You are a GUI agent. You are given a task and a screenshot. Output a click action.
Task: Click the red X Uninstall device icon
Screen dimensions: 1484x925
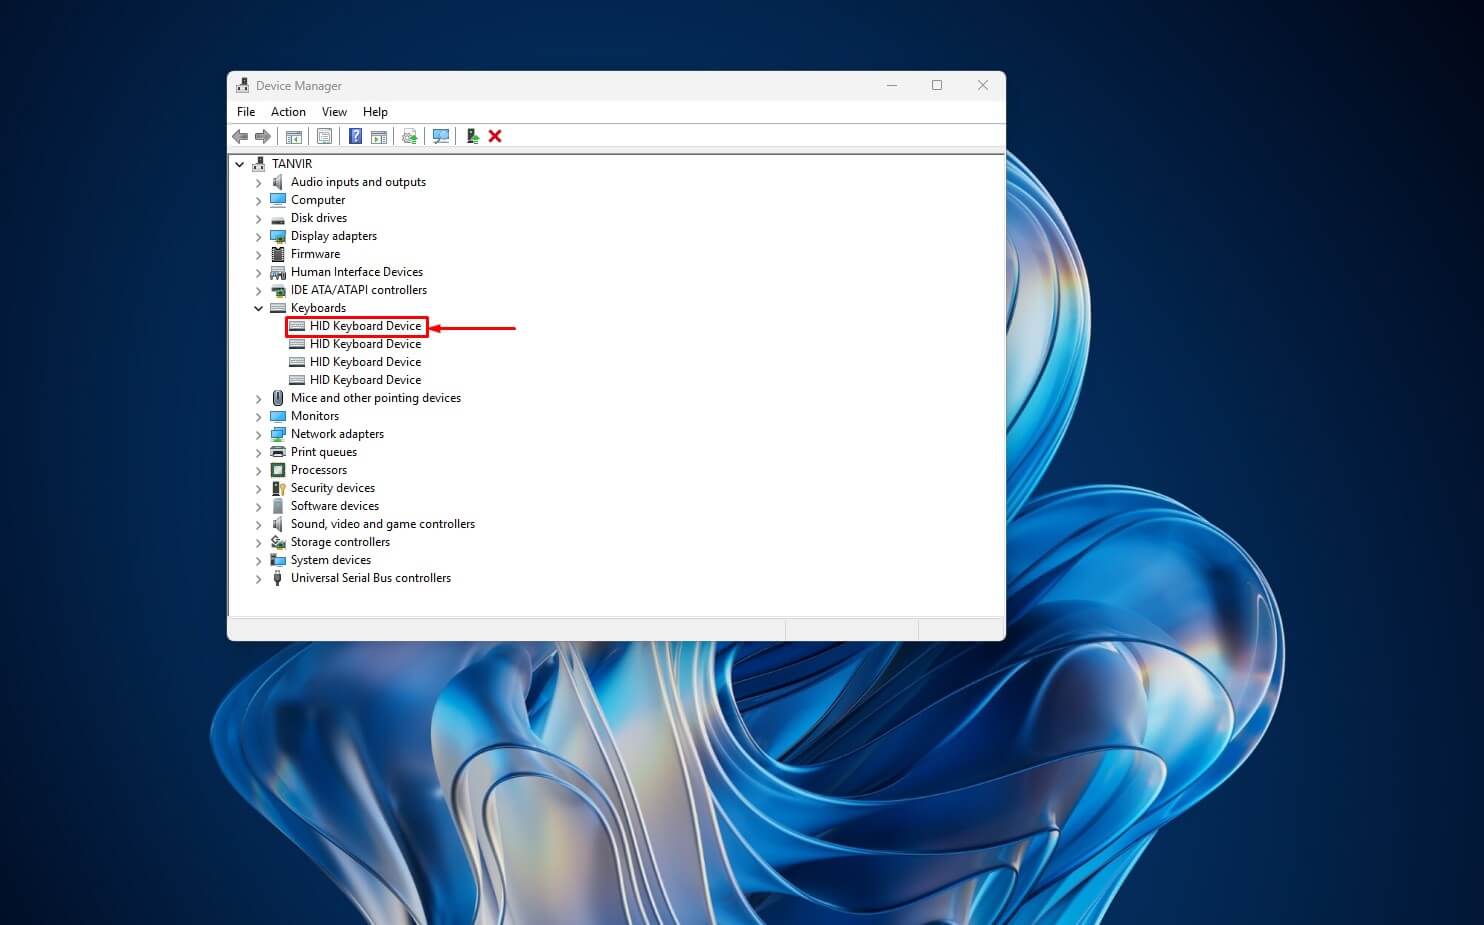click(x=495, y=136)
